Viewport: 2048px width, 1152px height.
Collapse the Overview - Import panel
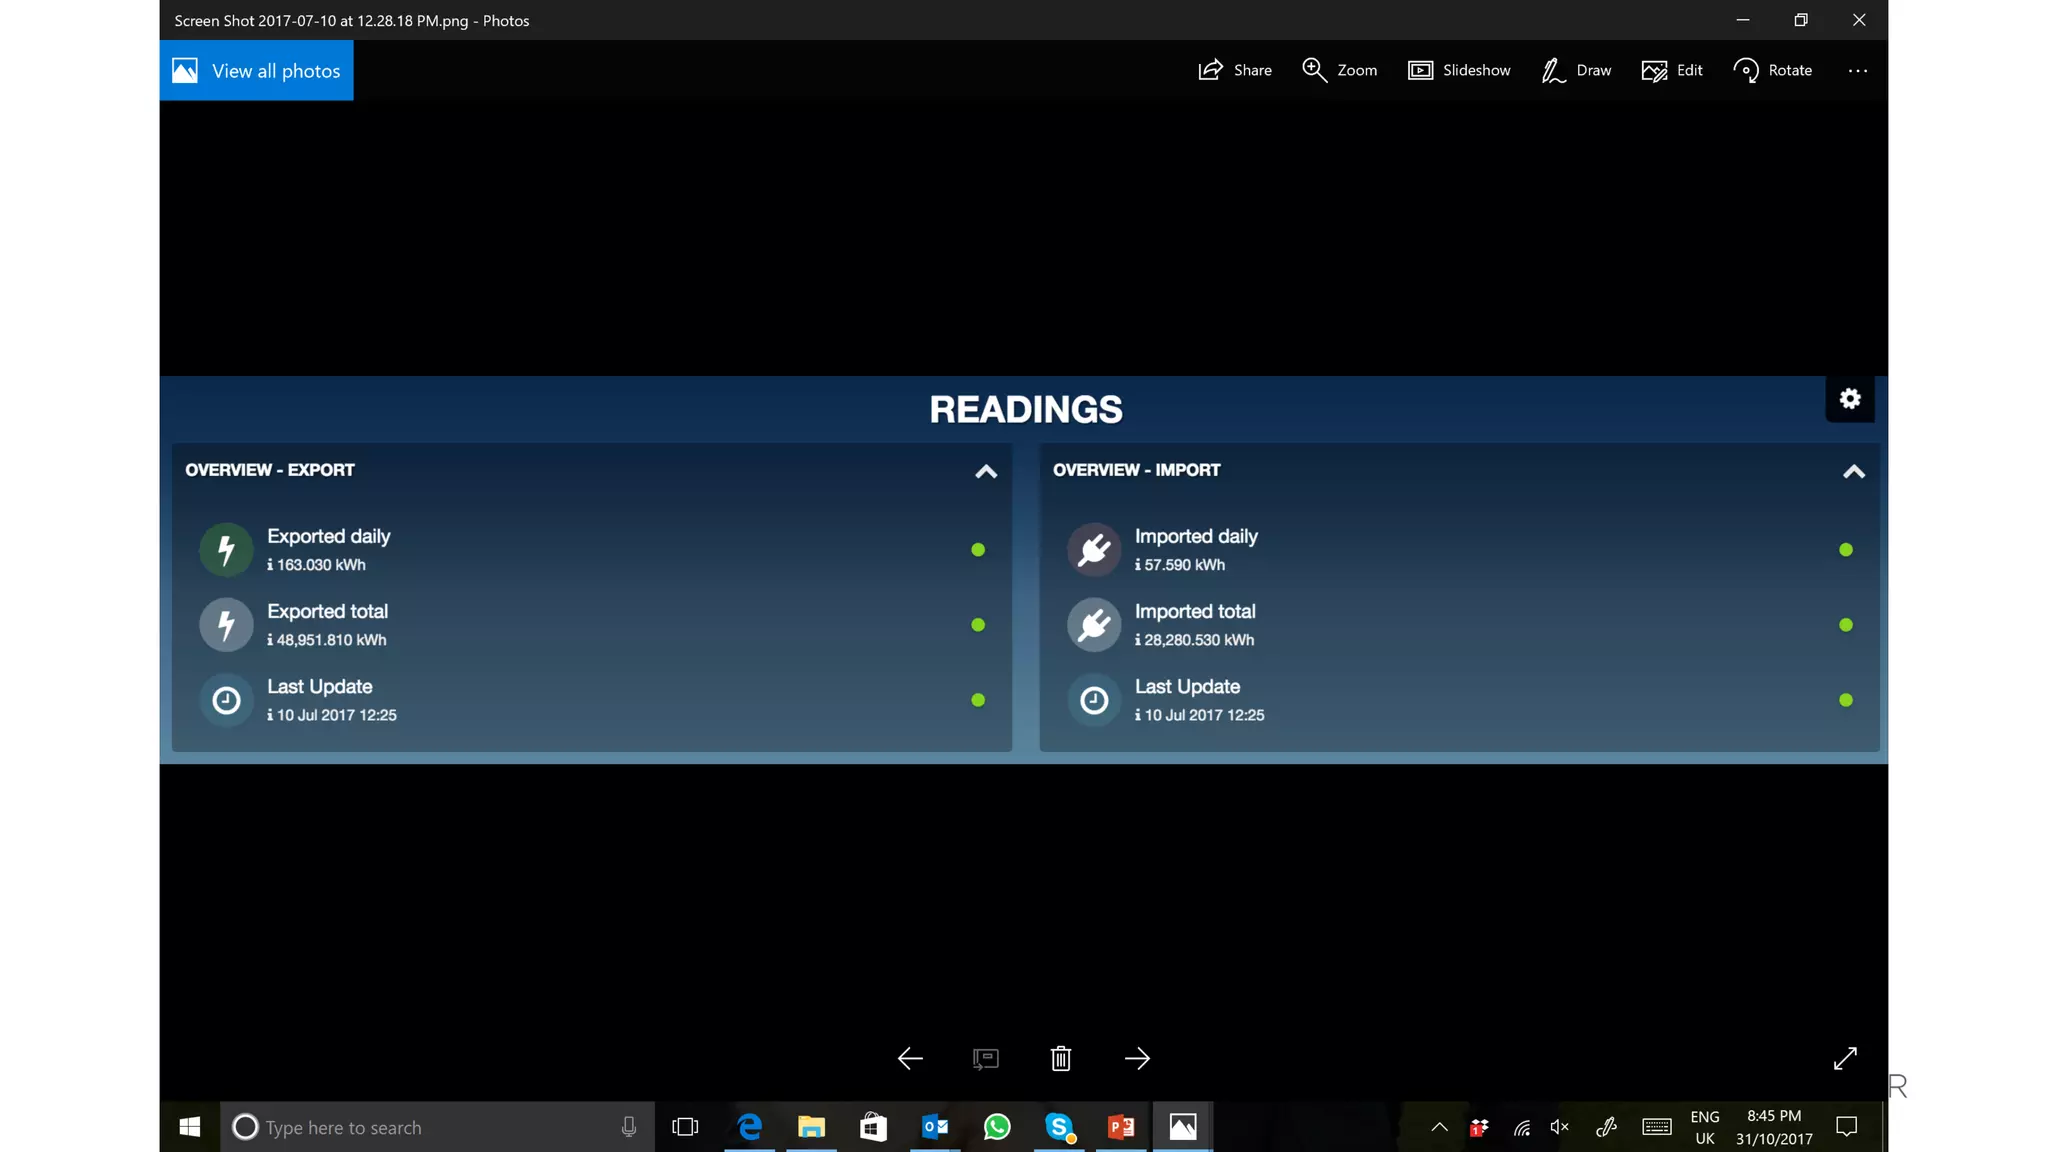(1853, 472)
